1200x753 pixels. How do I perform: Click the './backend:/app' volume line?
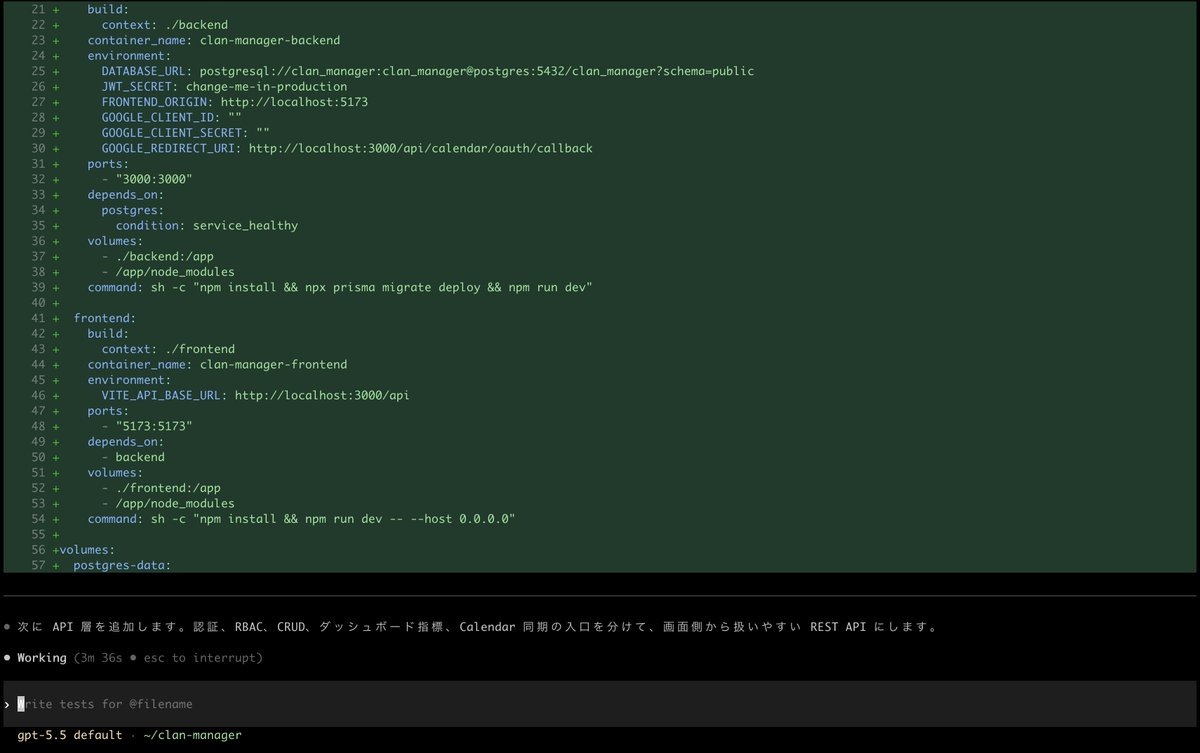[157, 256]
